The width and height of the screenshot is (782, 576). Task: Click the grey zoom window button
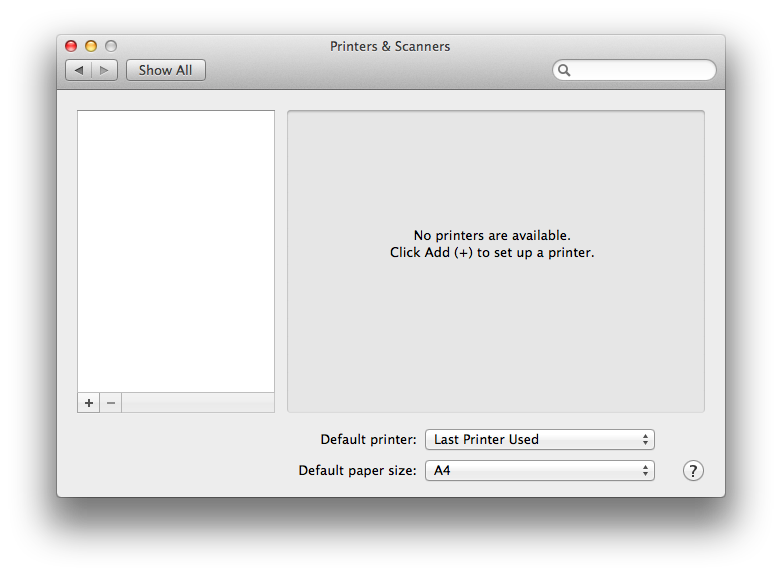tap(111, 46)
